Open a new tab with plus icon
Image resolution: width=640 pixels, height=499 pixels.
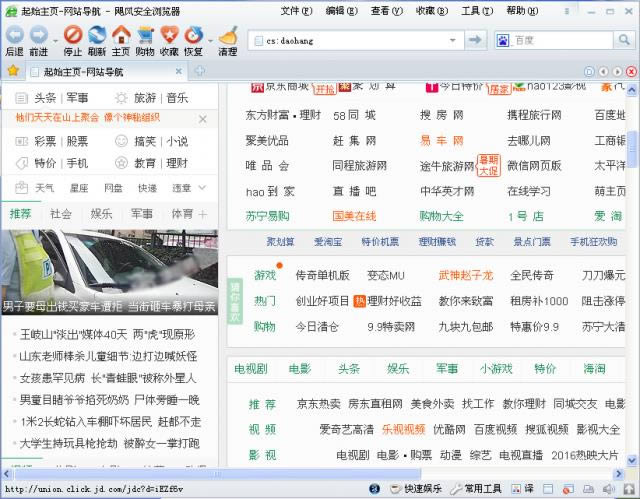pyautogui.click(x=199, y=71)
